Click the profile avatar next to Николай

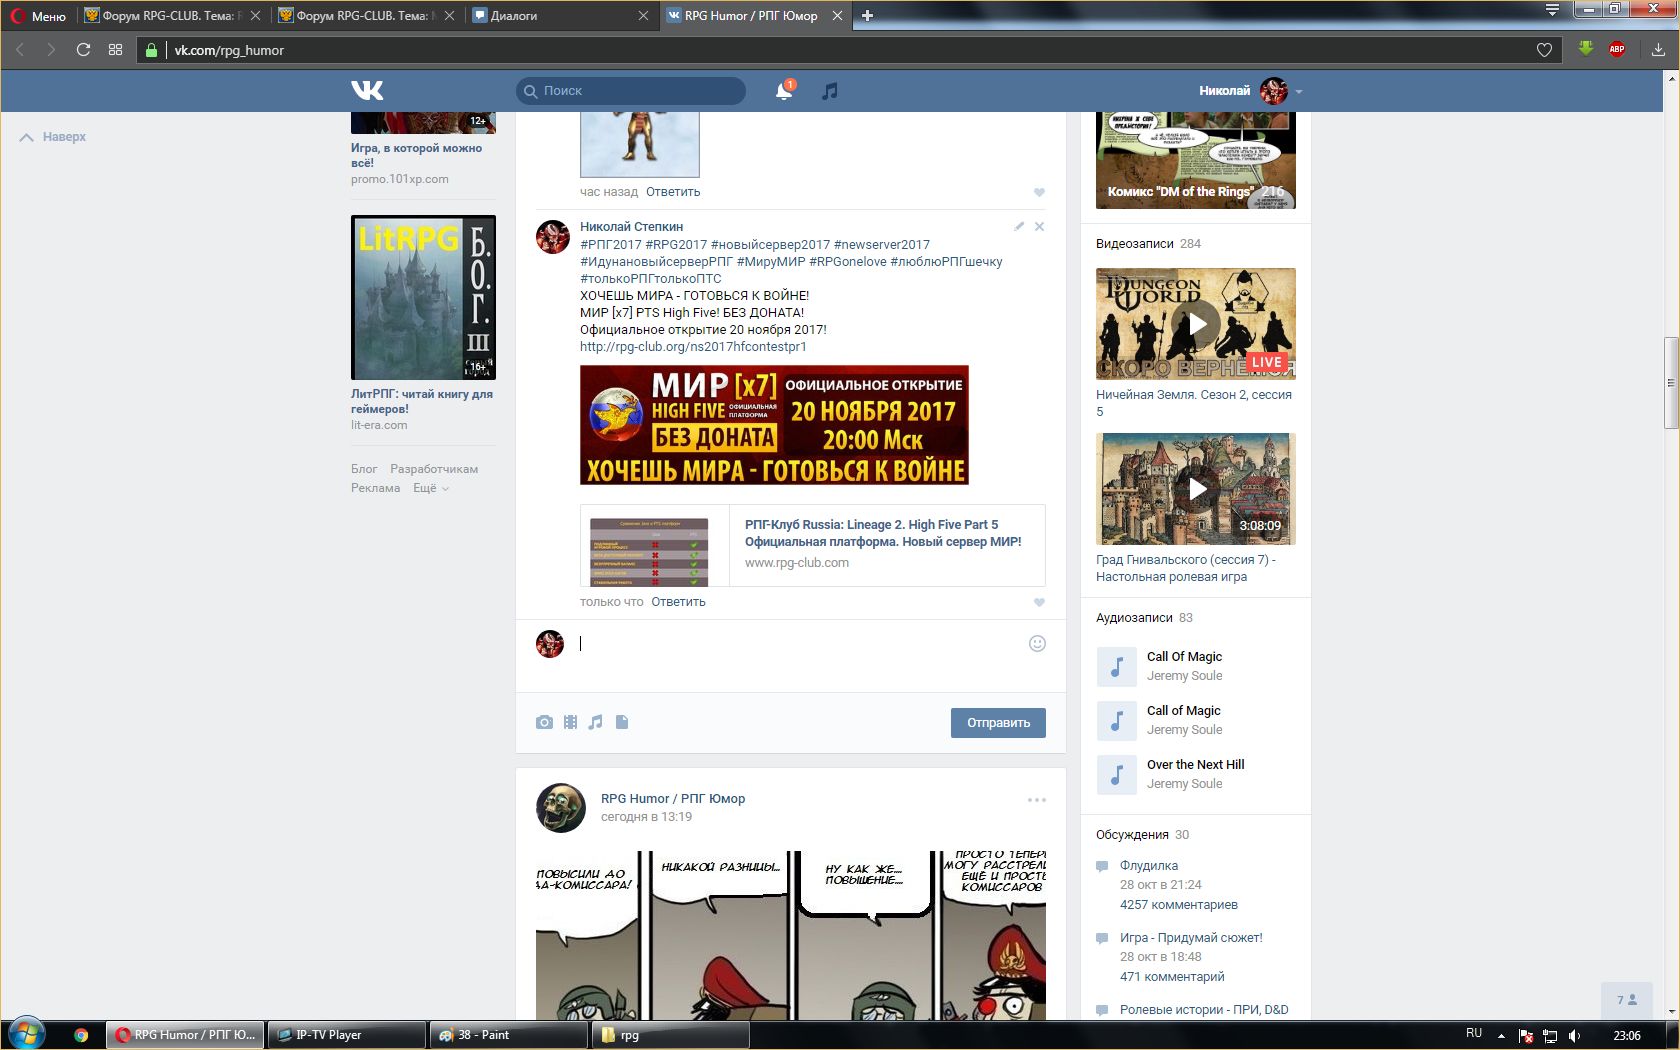coord(1273,91)
